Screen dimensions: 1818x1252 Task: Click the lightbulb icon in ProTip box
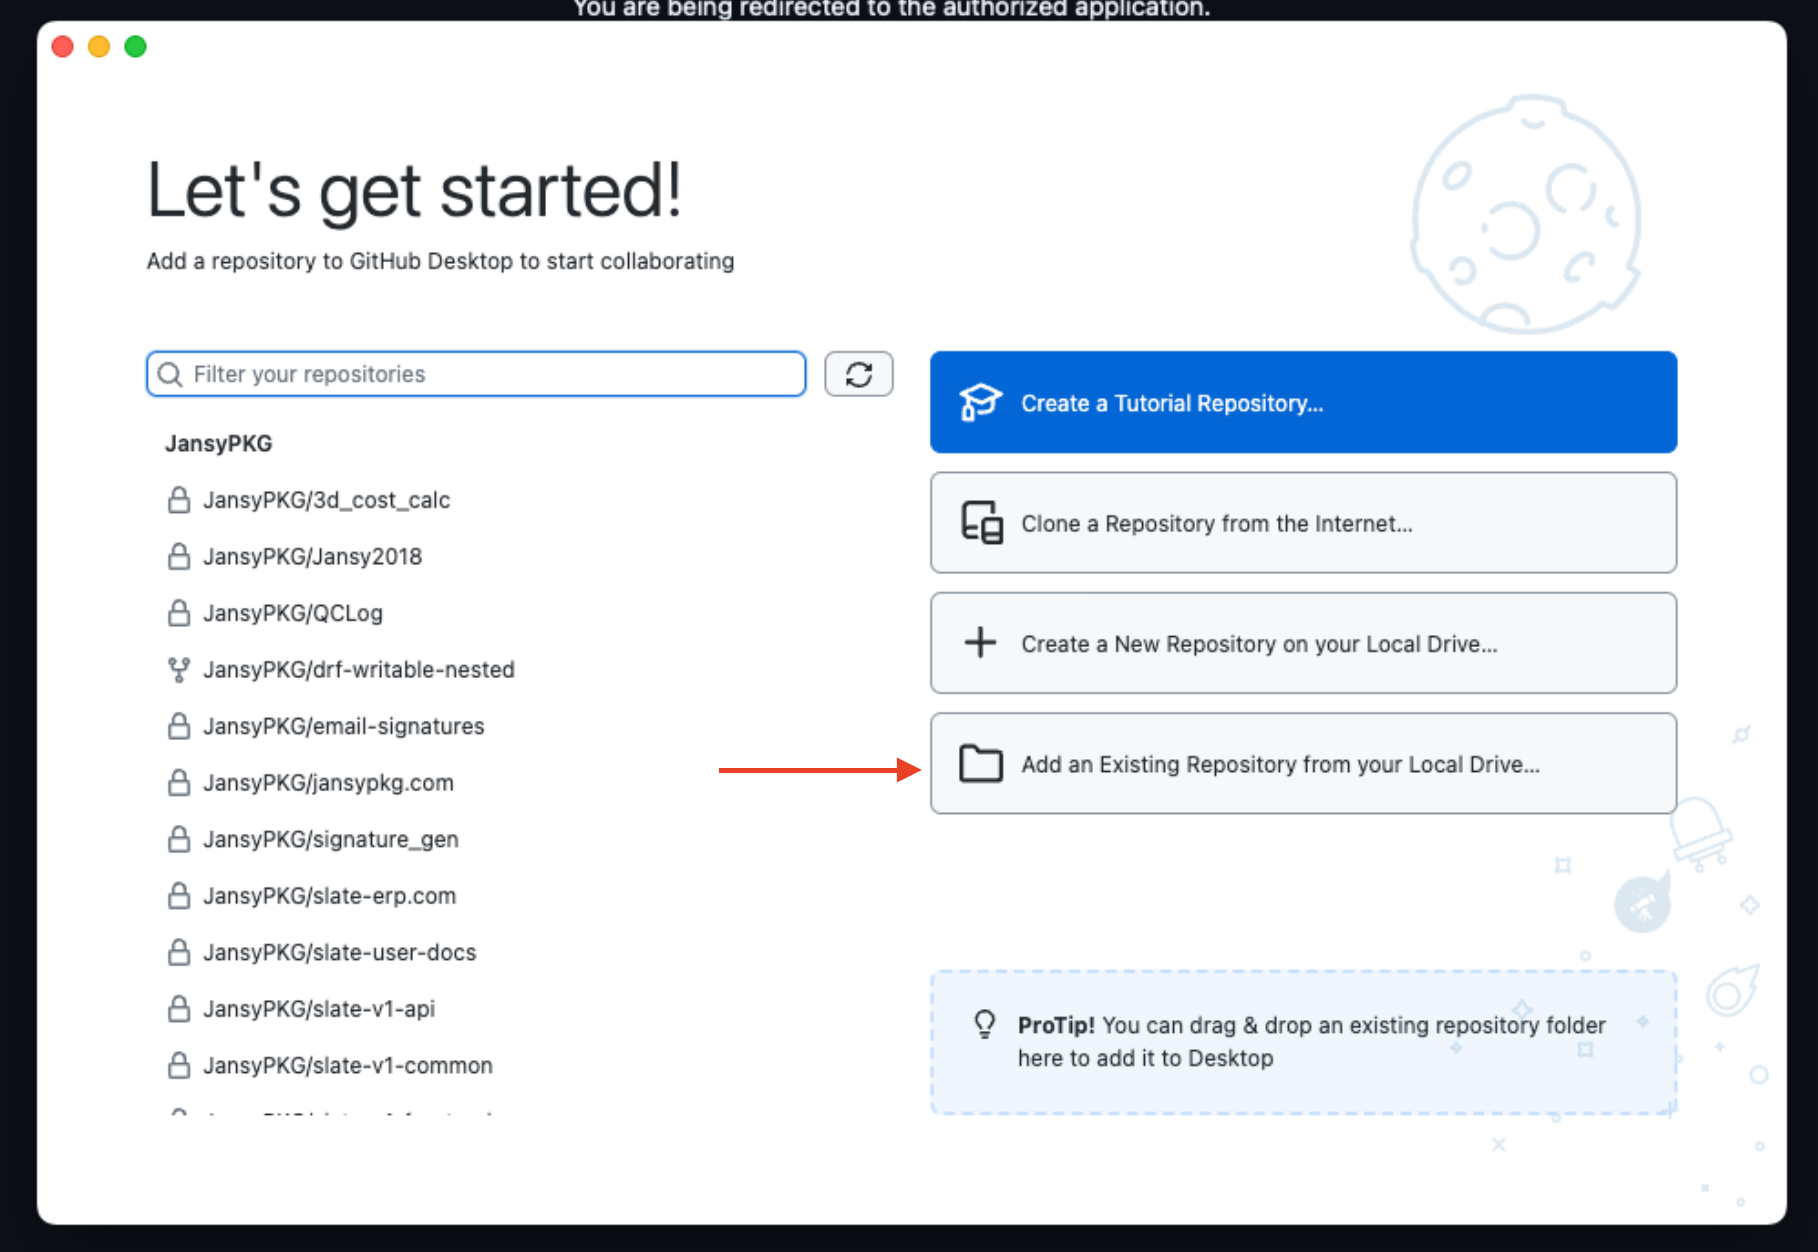point(986,1024)
